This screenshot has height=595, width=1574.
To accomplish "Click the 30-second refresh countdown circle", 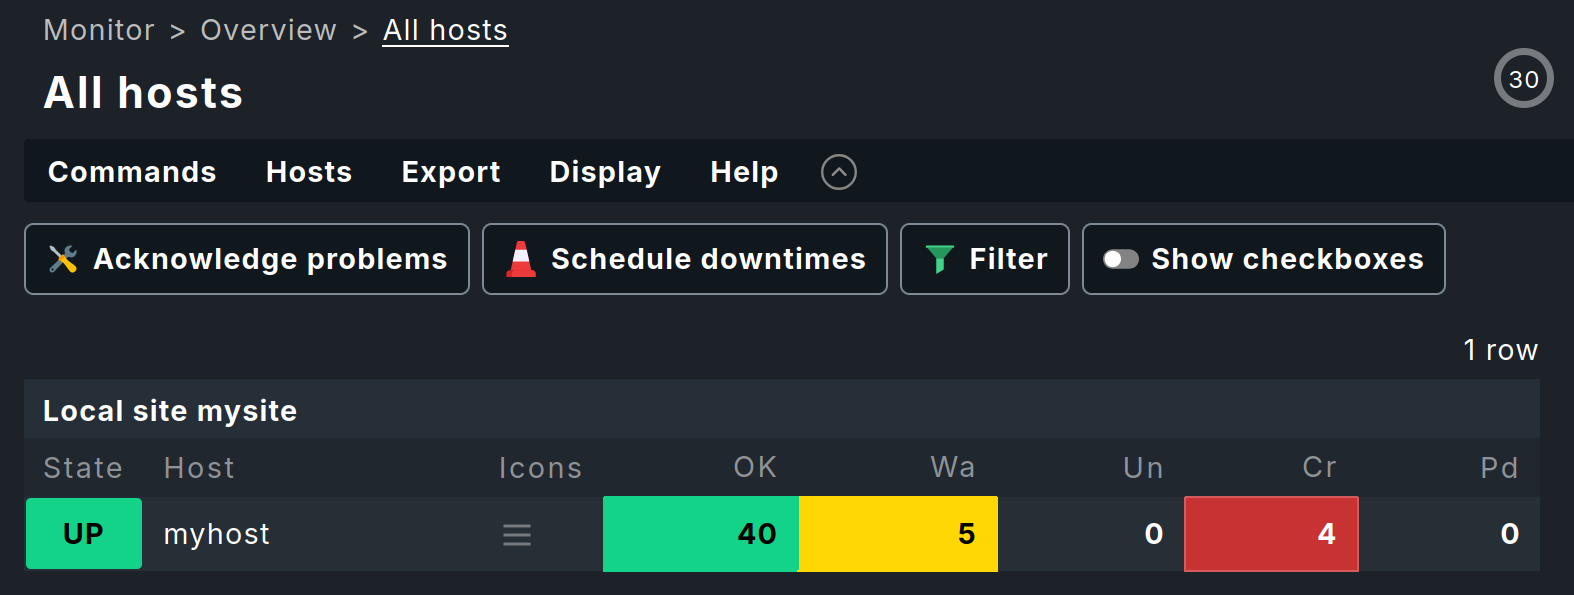I will coord(1523,79).
